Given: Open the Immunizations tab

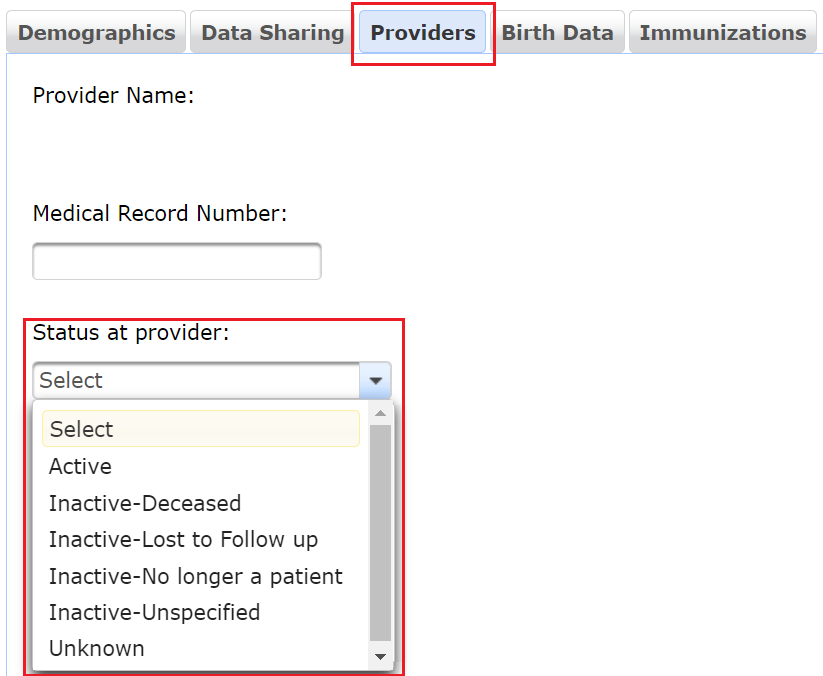Looking at the screenshot, I should click(x=722, y=32).
